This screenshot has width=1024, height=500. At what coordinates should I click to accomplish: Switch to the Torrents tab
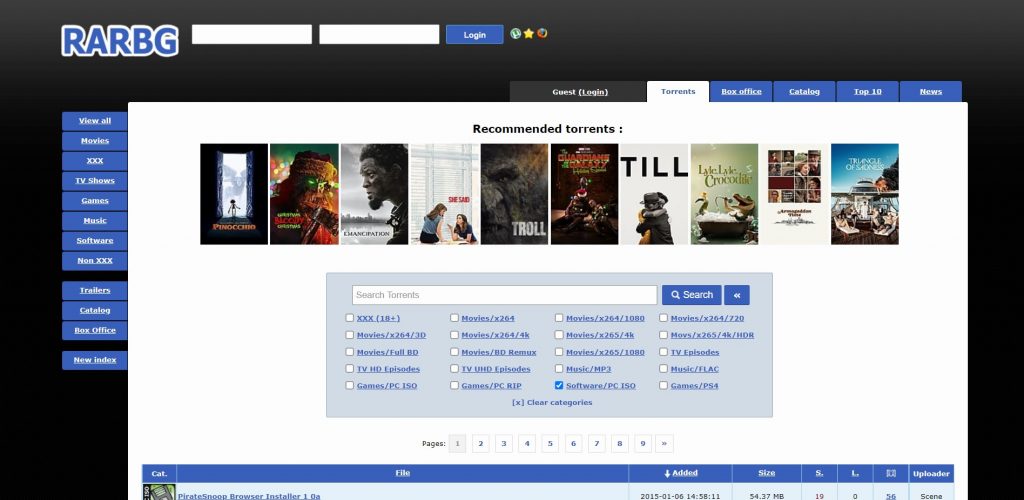(x=678, y=91)
